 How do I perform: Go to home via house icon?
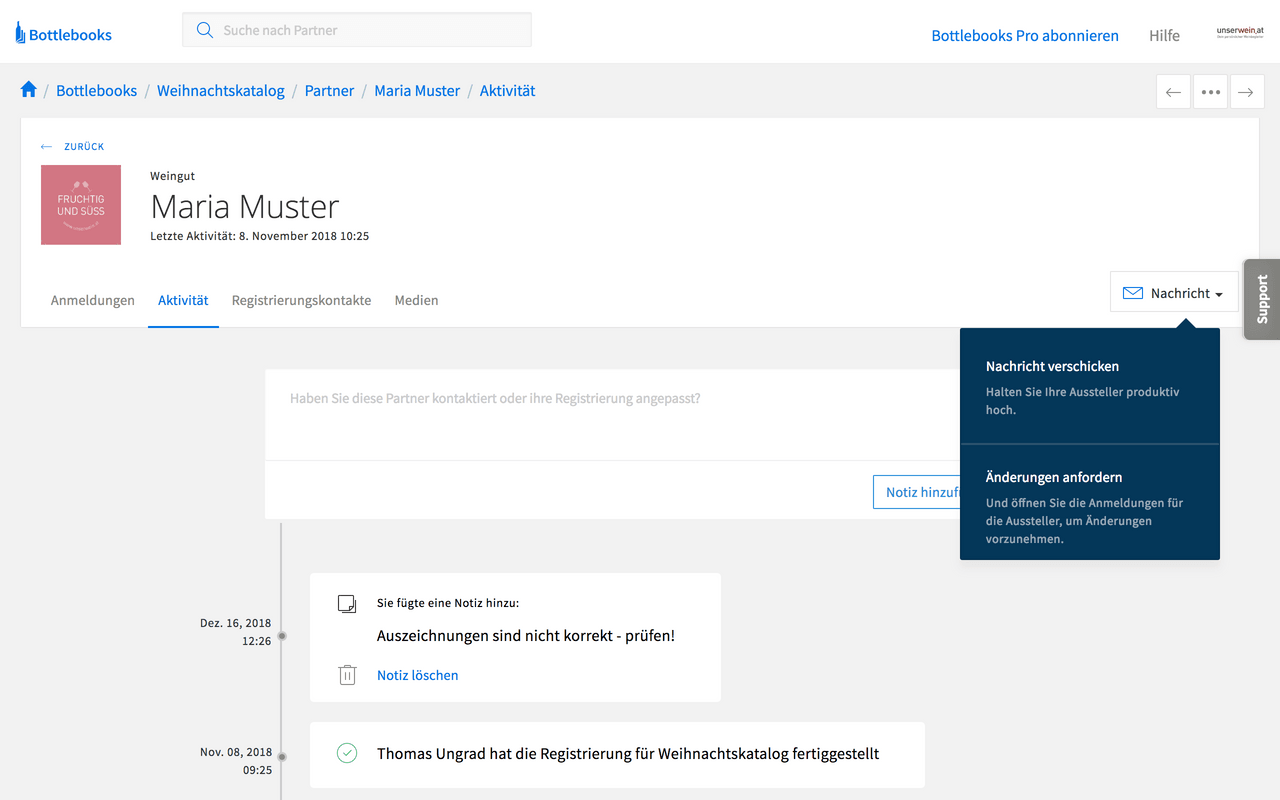coord(28,89)
